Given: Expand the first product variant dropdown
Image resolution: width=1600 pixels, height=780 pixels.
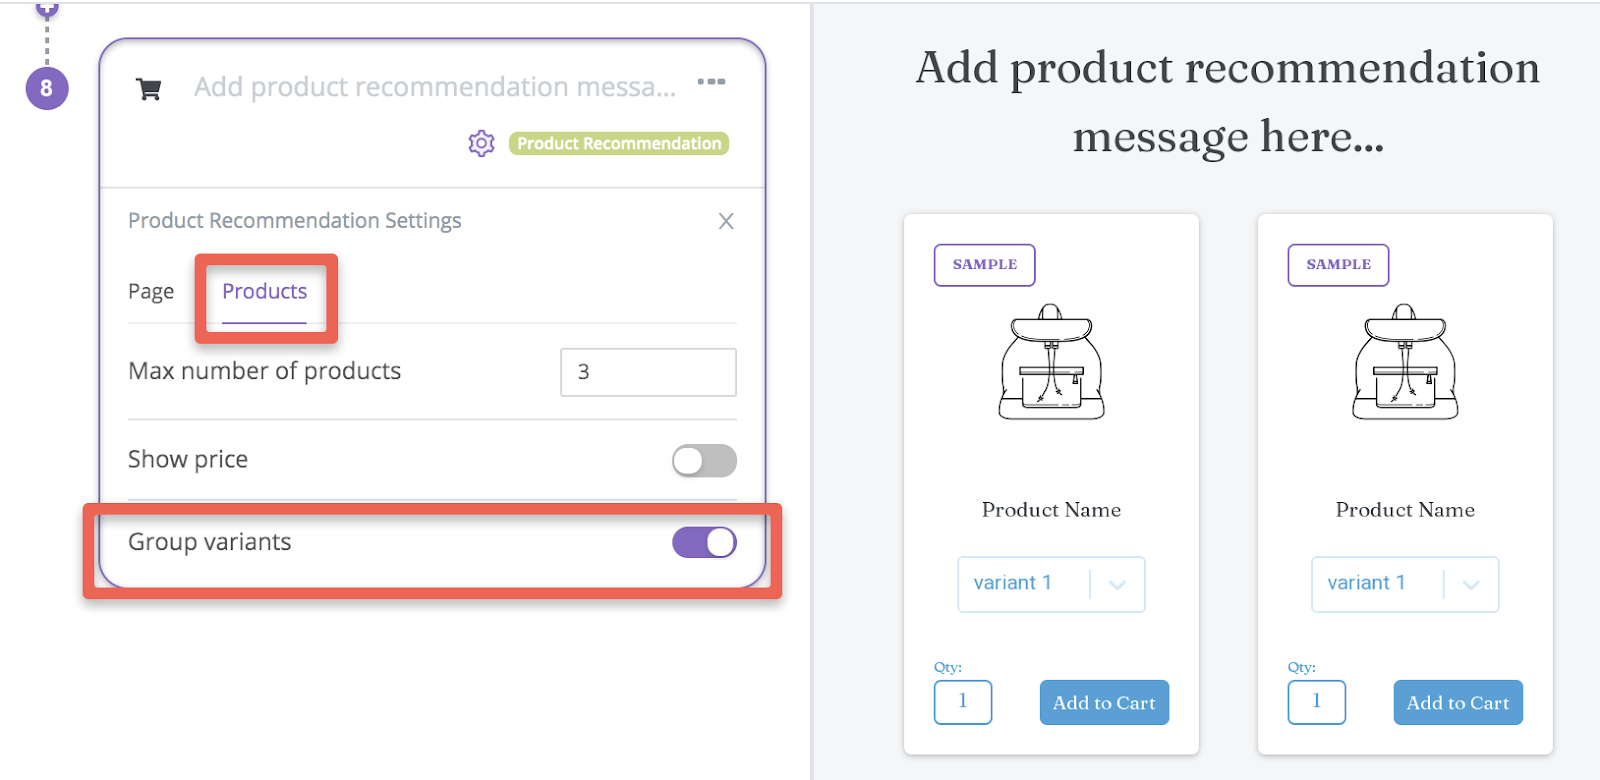Looking at the screenshot, I should click(x=1051, y=584).
